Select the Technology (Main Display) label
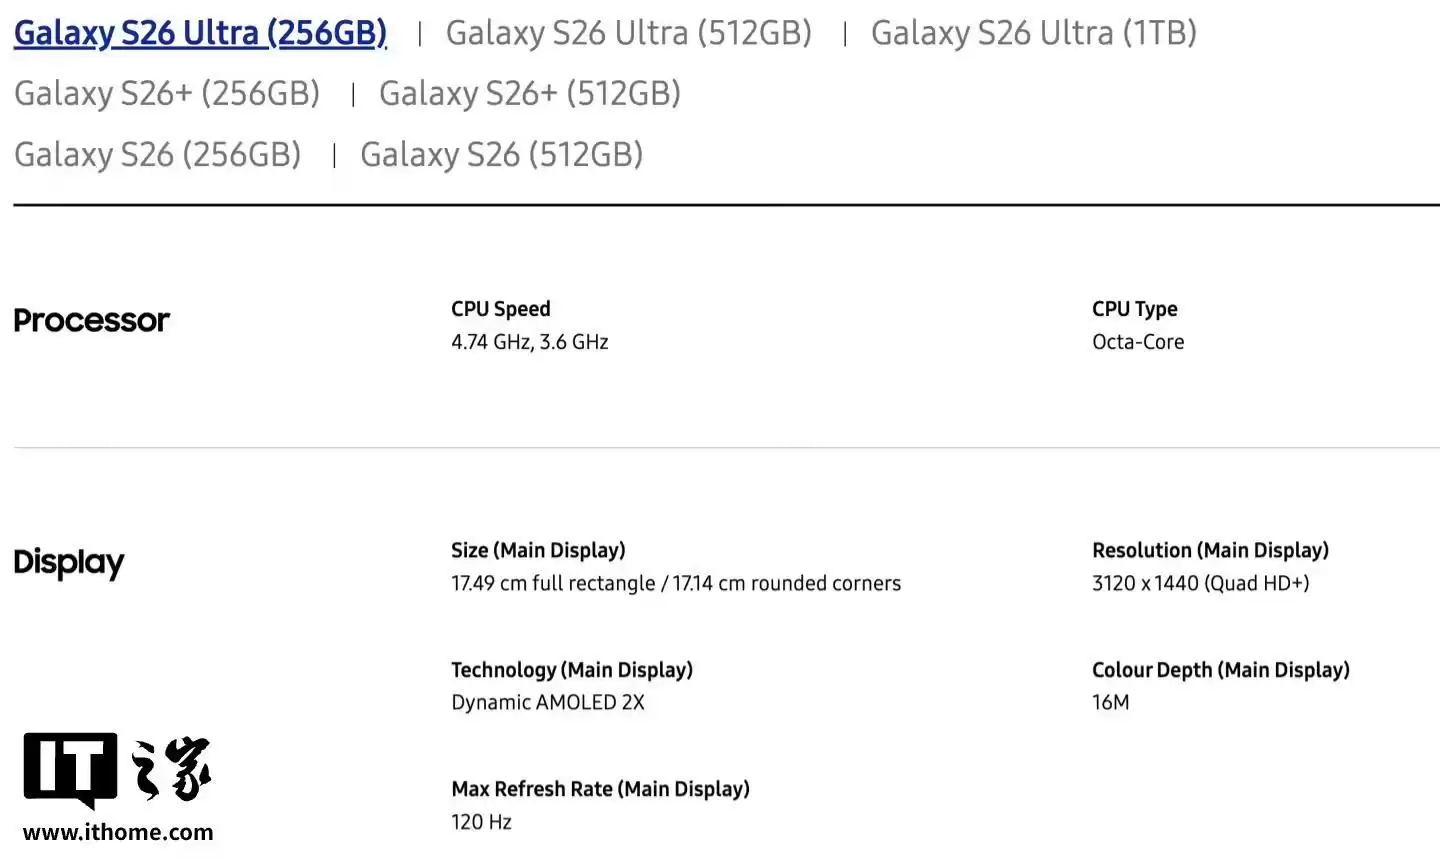Screen dimensions: 1440x859 [x=571, y=669]
